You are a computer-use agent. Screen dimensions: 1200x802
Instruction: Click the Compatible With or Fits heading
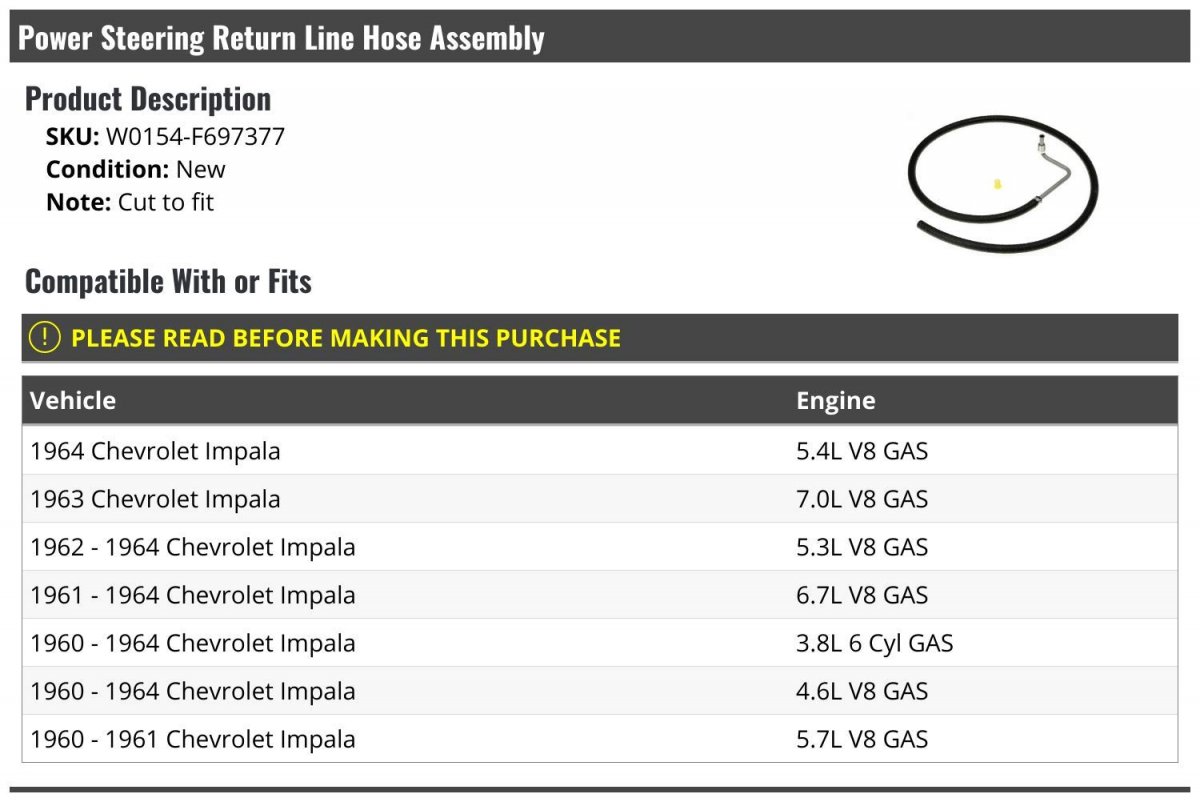pos(168,282)
